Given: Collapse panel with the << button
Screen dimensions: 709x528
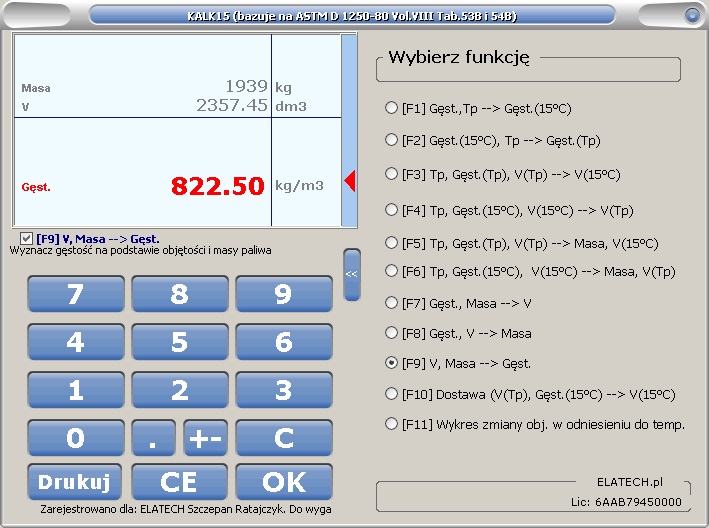Looking at the screenshot, I should click(352, 274).
